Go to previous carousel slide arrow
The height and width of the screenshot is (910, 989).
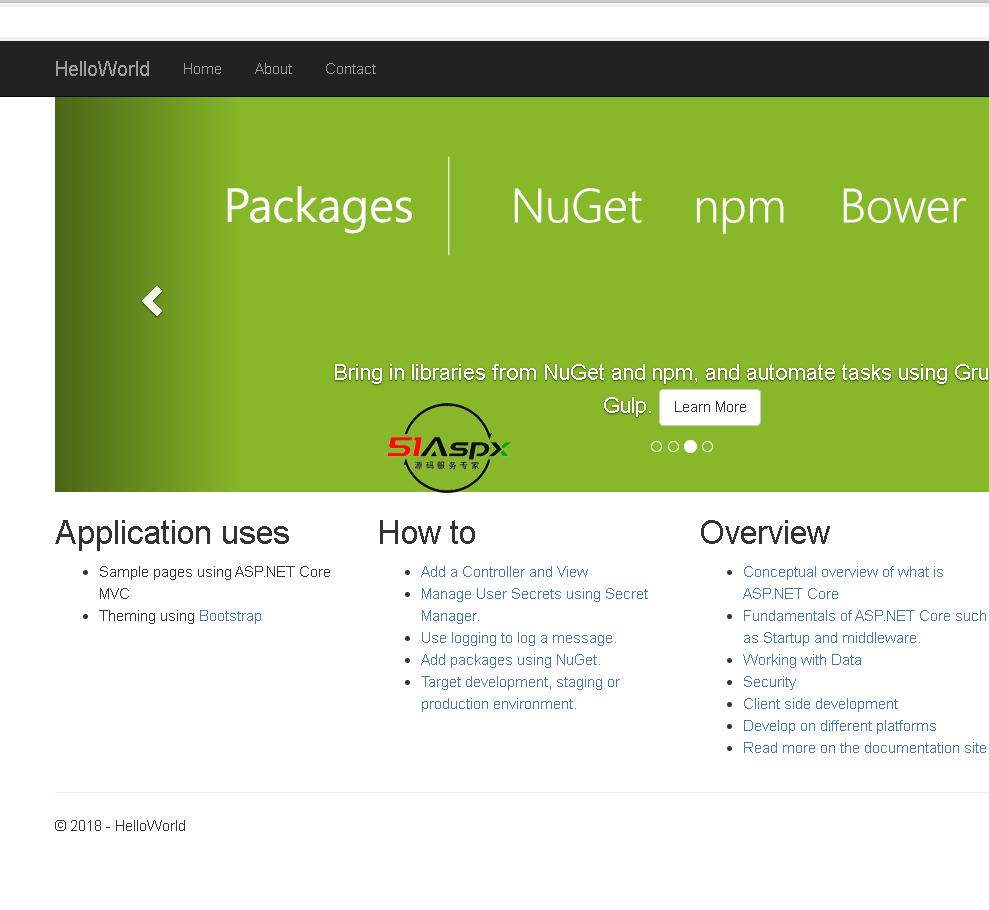click(x=152, y=301)
